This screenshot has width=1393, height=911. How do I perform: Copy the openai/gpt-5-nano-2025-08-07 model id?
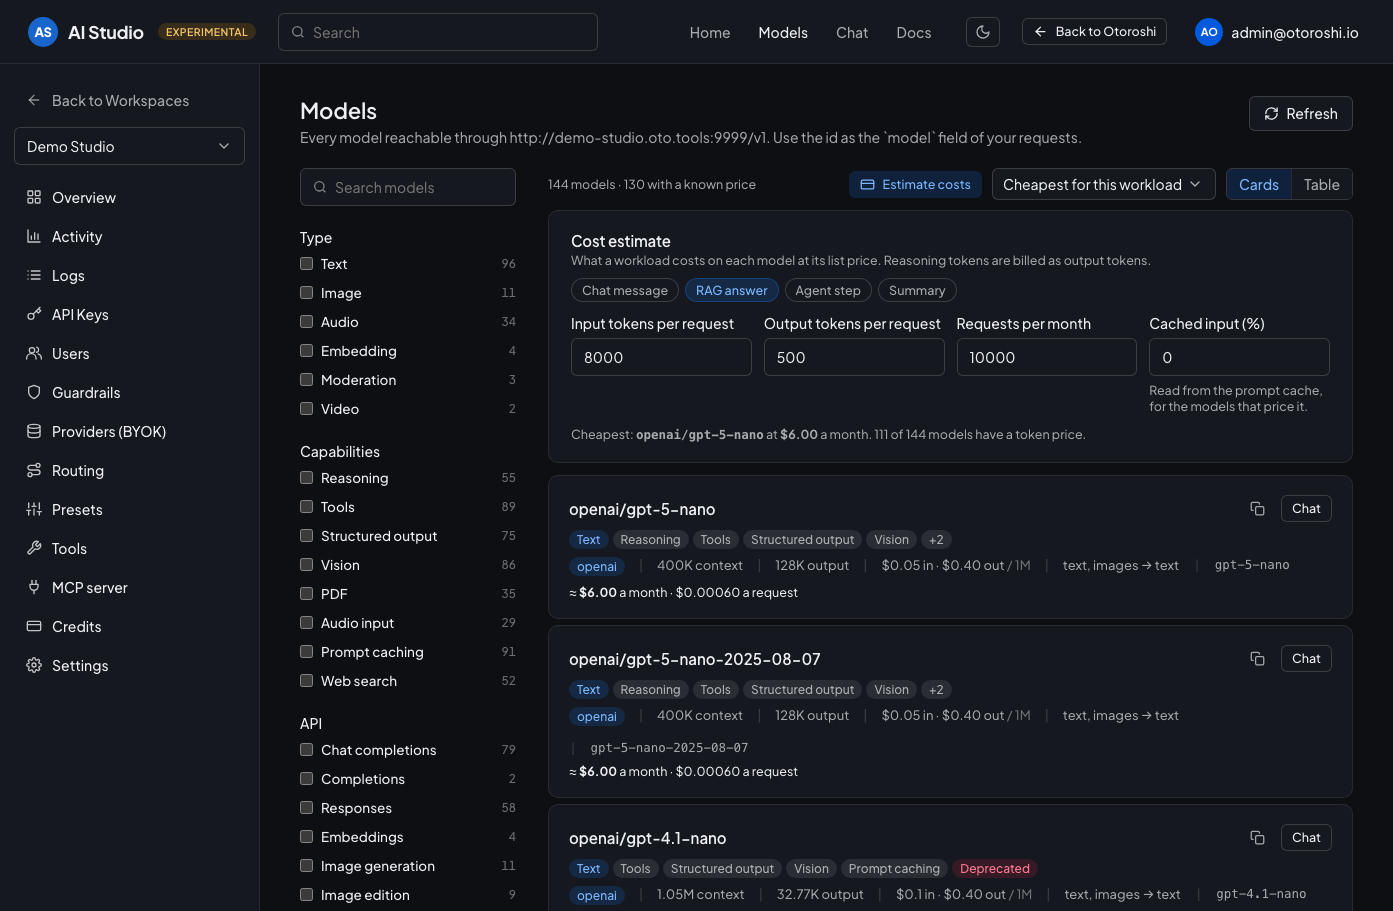pos(1257,659)
